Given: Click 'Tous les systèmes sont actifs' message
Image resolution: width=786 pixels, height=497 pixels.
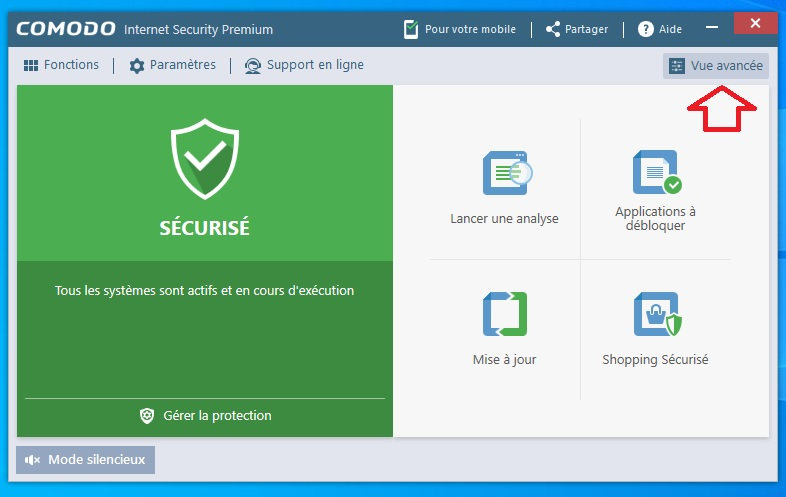Looking at the screenshot, I should [205, 290].
